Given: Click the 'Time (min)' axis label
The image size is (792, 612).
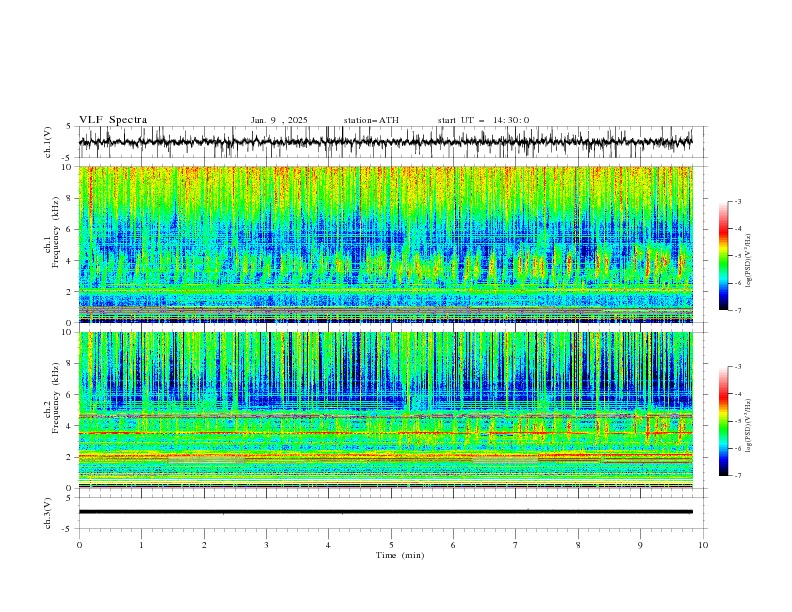Looking at the screenshot, I should point(400,555).
